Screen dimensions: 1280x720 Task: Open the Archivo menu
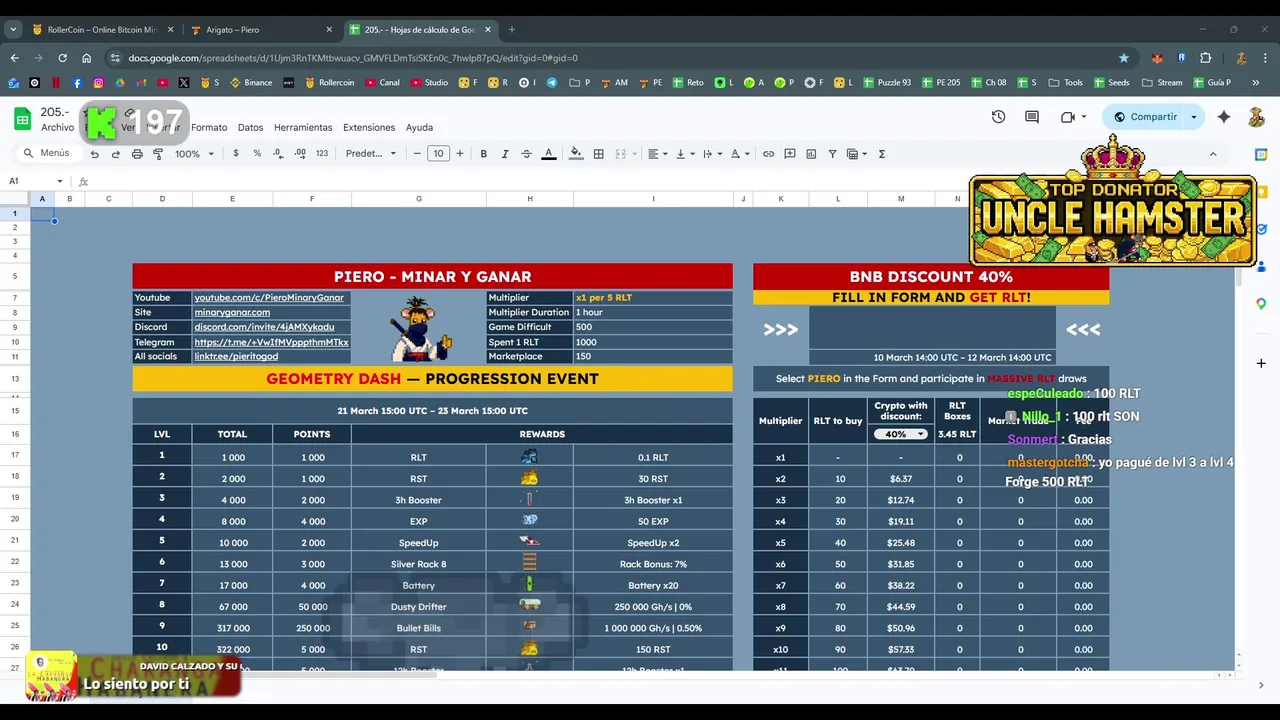point(57,128)
